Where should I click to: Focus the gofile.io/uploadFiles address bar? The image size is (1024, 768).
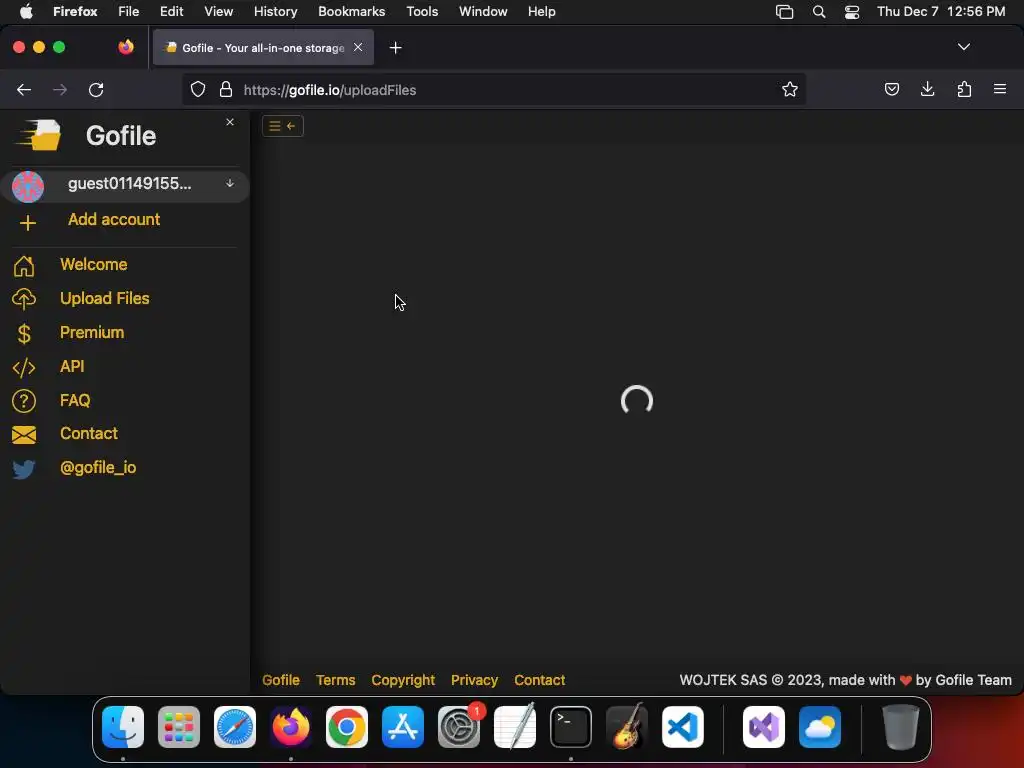click(494, 90)
